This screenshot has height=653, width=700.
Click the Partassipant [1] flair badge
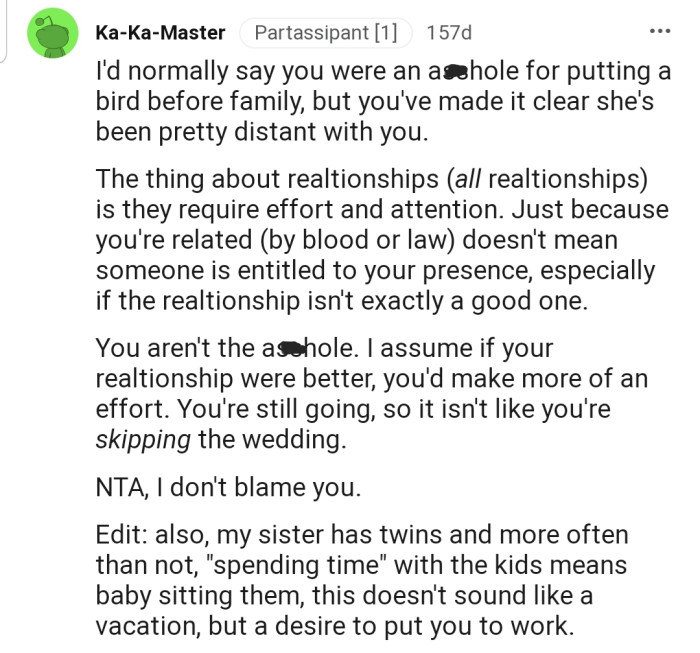324,33
